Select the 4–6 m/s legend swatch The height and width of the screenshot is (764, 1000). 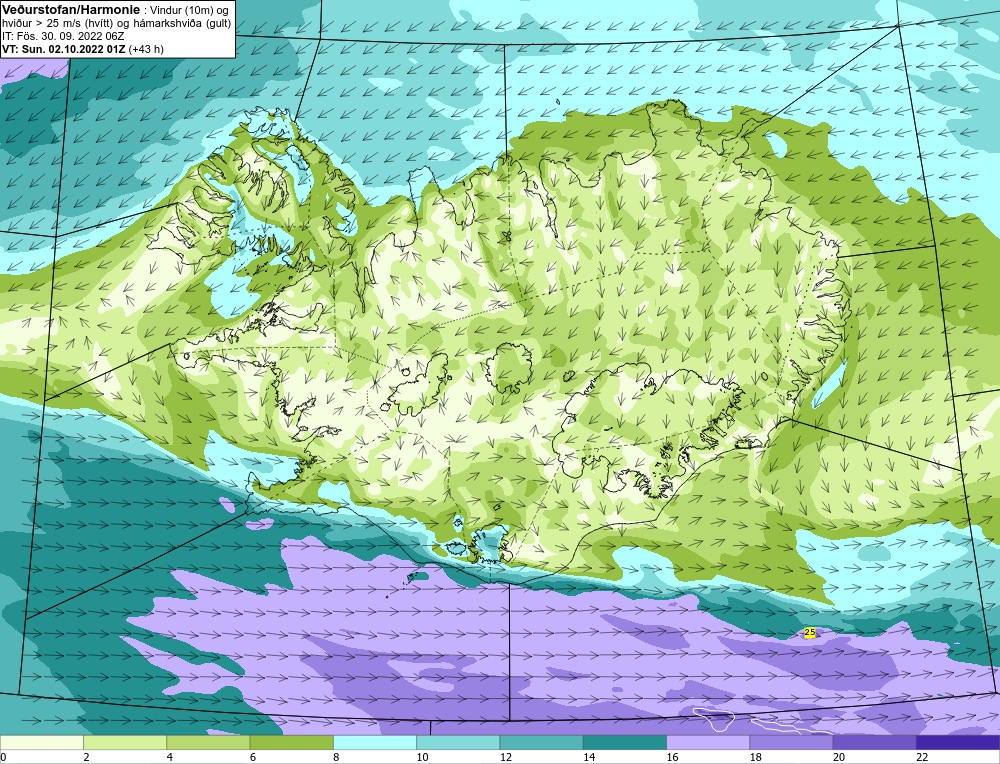point(208,742)
